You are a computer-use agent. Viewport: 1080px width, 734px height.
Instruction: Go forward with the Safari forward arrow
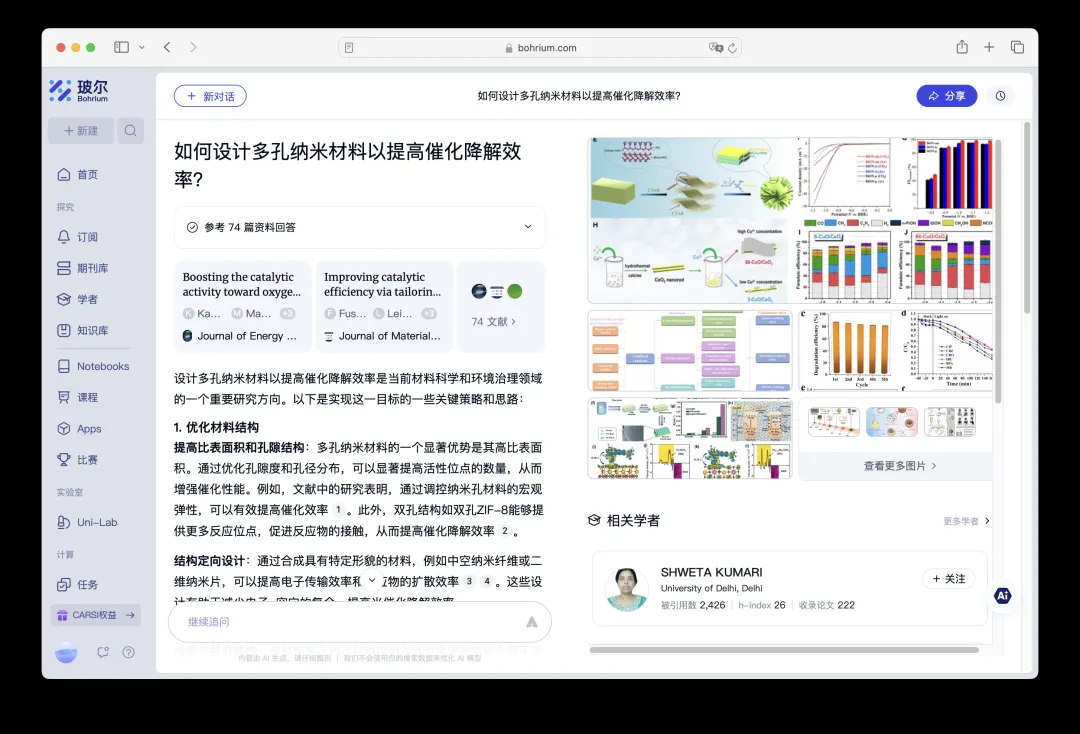pos(193,47)
